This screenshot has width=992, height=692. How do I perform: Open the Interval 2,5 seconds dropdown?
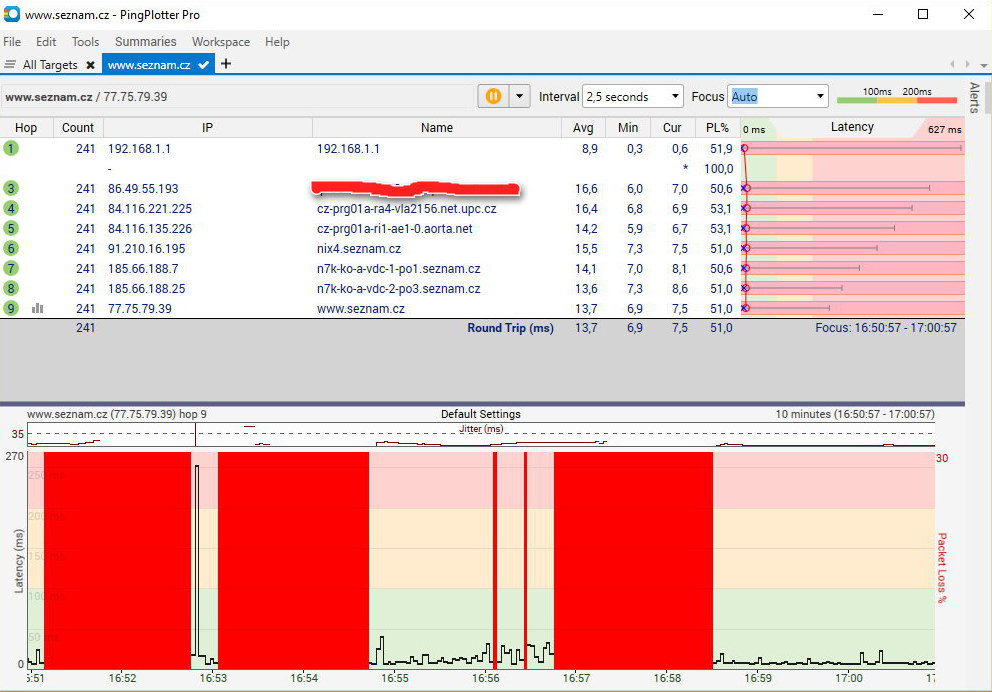pyautogui.click(x=632, y=96)
